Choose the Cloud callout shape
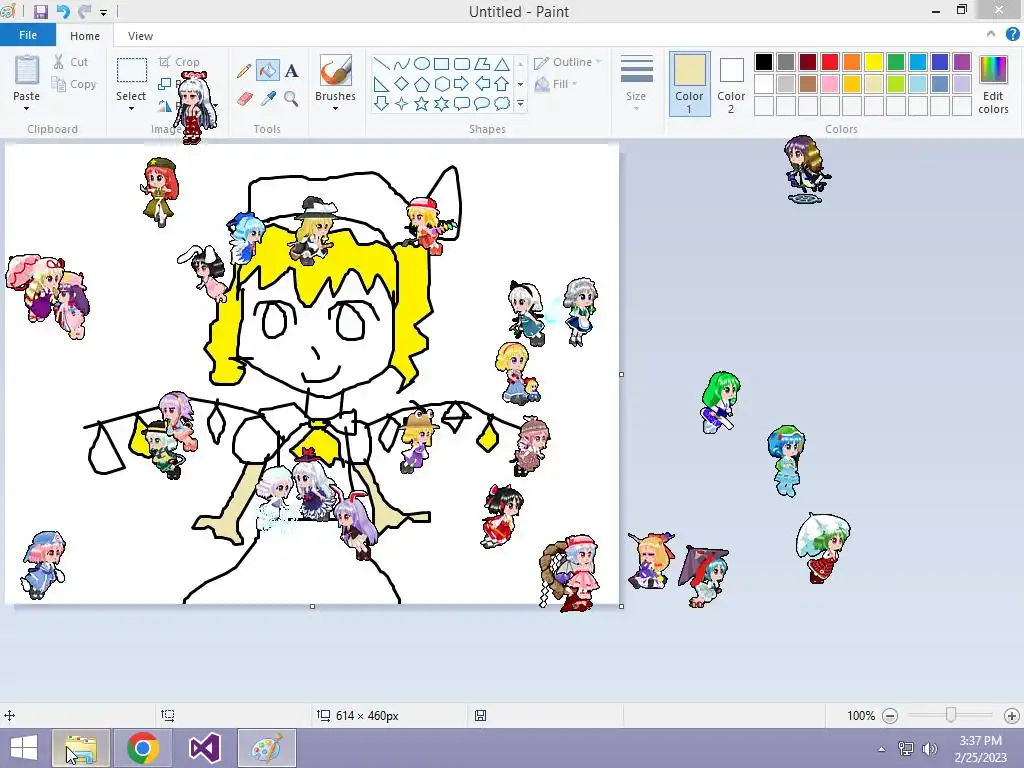Screen dimensions: 1024x768 click(x=502, y=104)
